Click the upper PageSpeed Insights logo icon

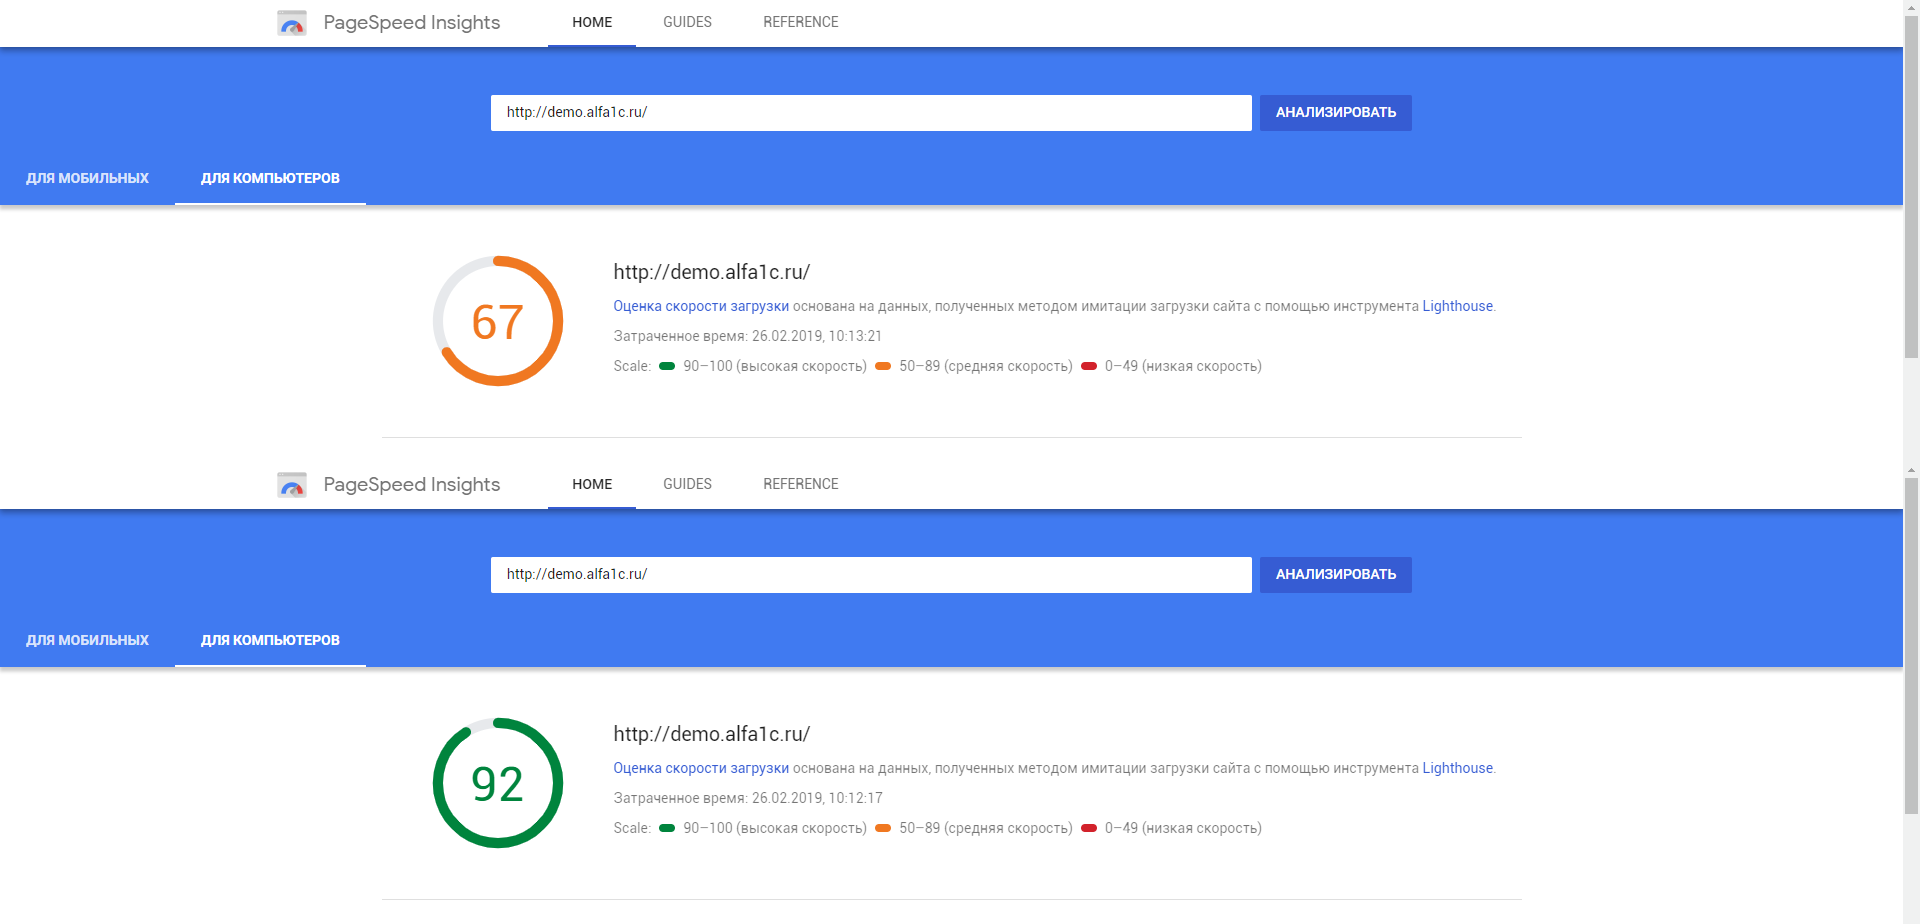[292, 23]
